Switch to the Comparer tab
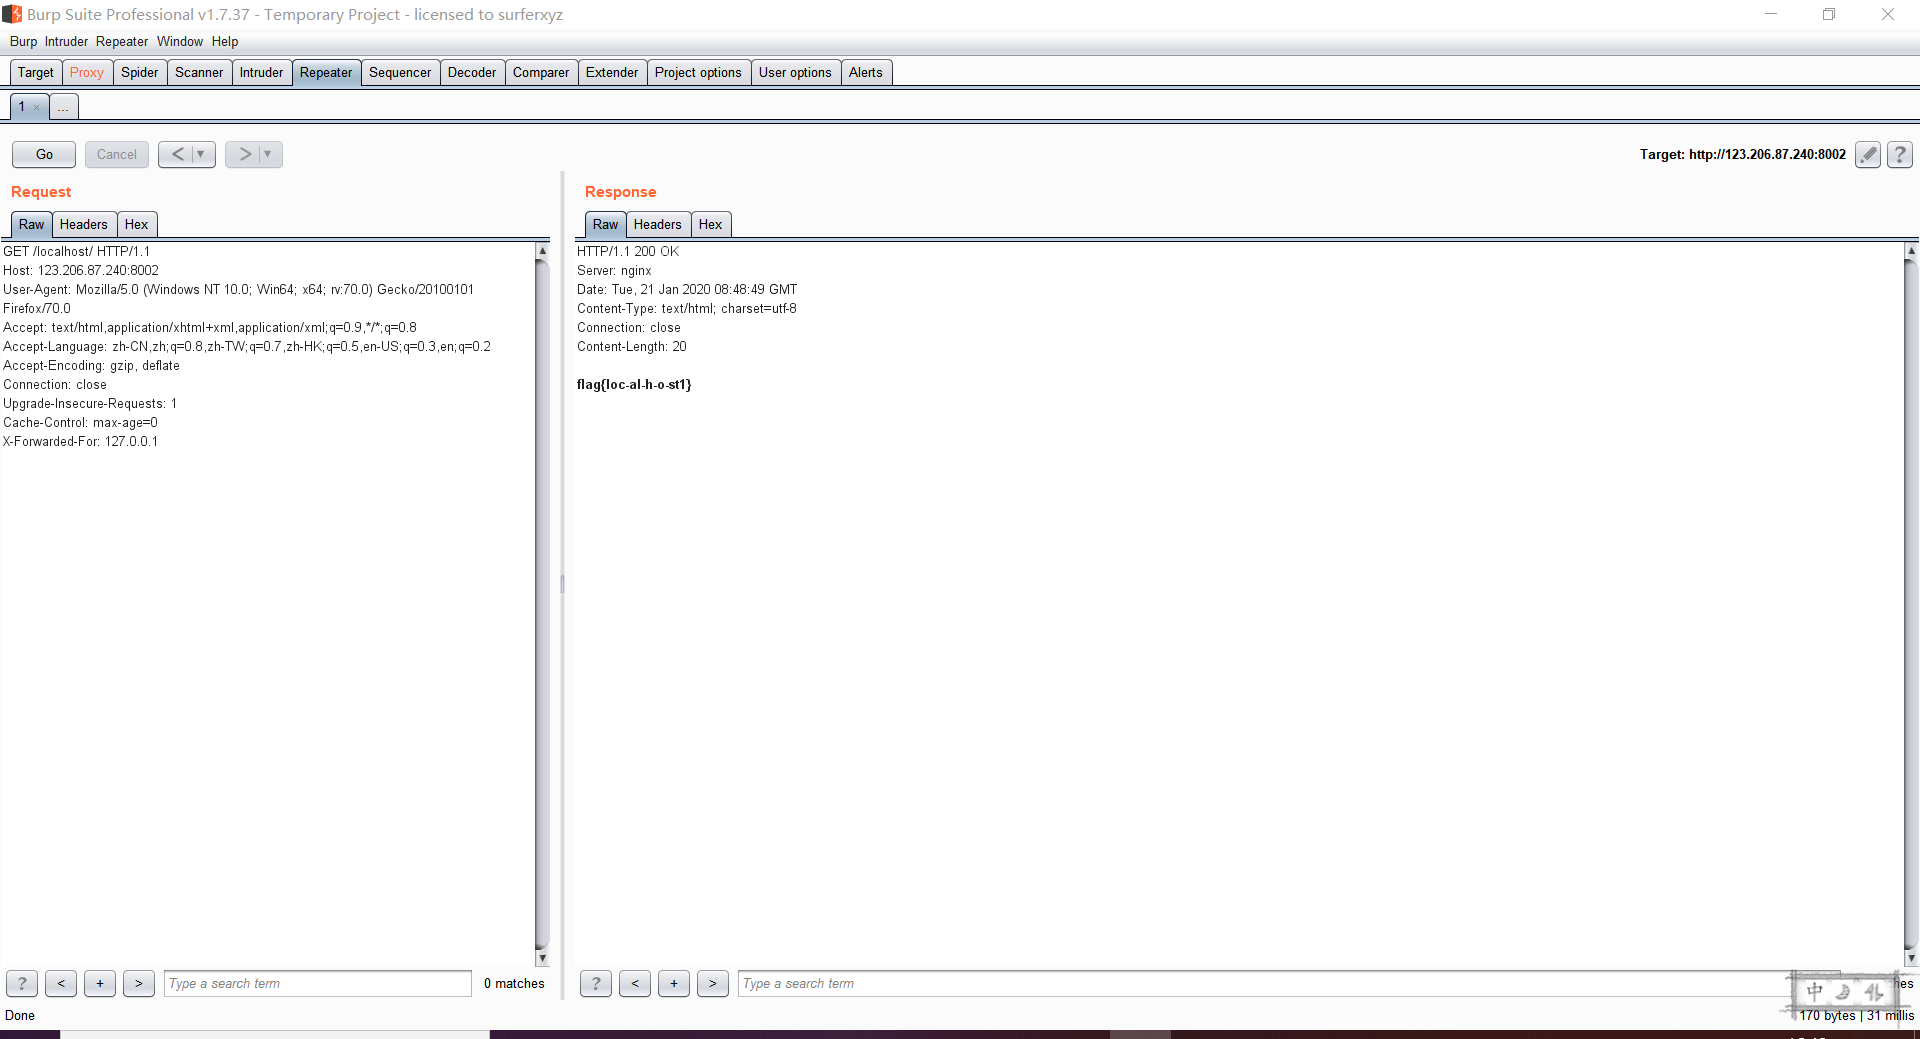 (541, 72)
